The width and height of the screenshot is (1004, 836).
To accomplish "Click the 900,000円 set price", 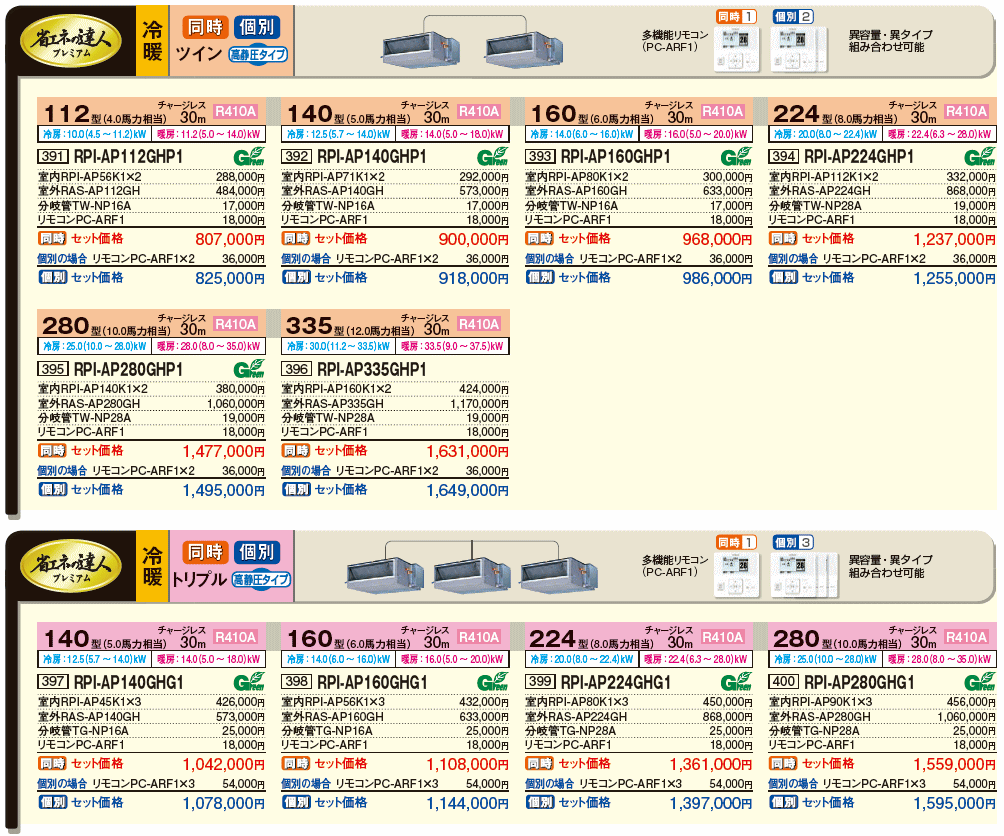I will coord(473,239).
